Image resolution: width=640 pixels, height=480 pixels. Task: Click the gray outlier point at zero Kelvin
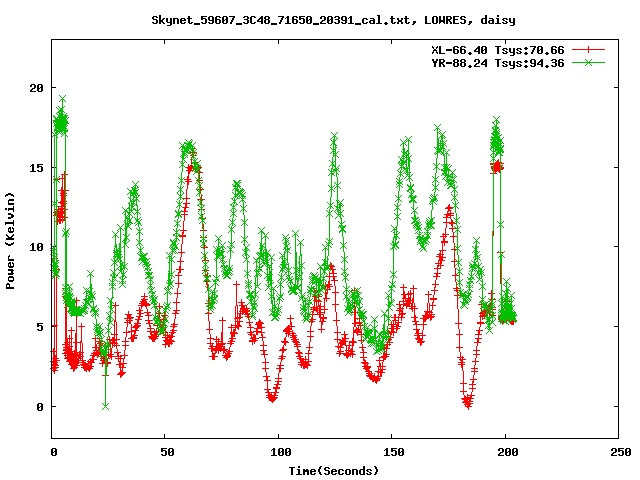tap(105, 406)
